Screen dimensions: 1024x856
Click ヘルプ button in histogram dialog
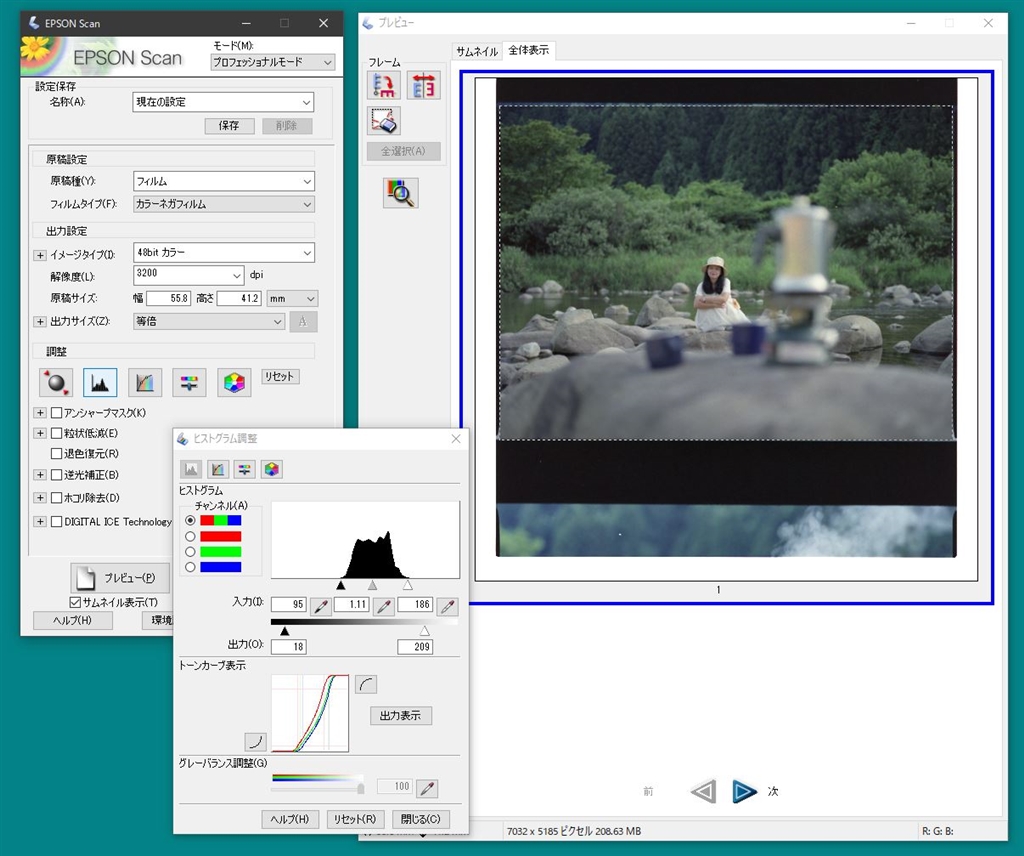(290, 819)
